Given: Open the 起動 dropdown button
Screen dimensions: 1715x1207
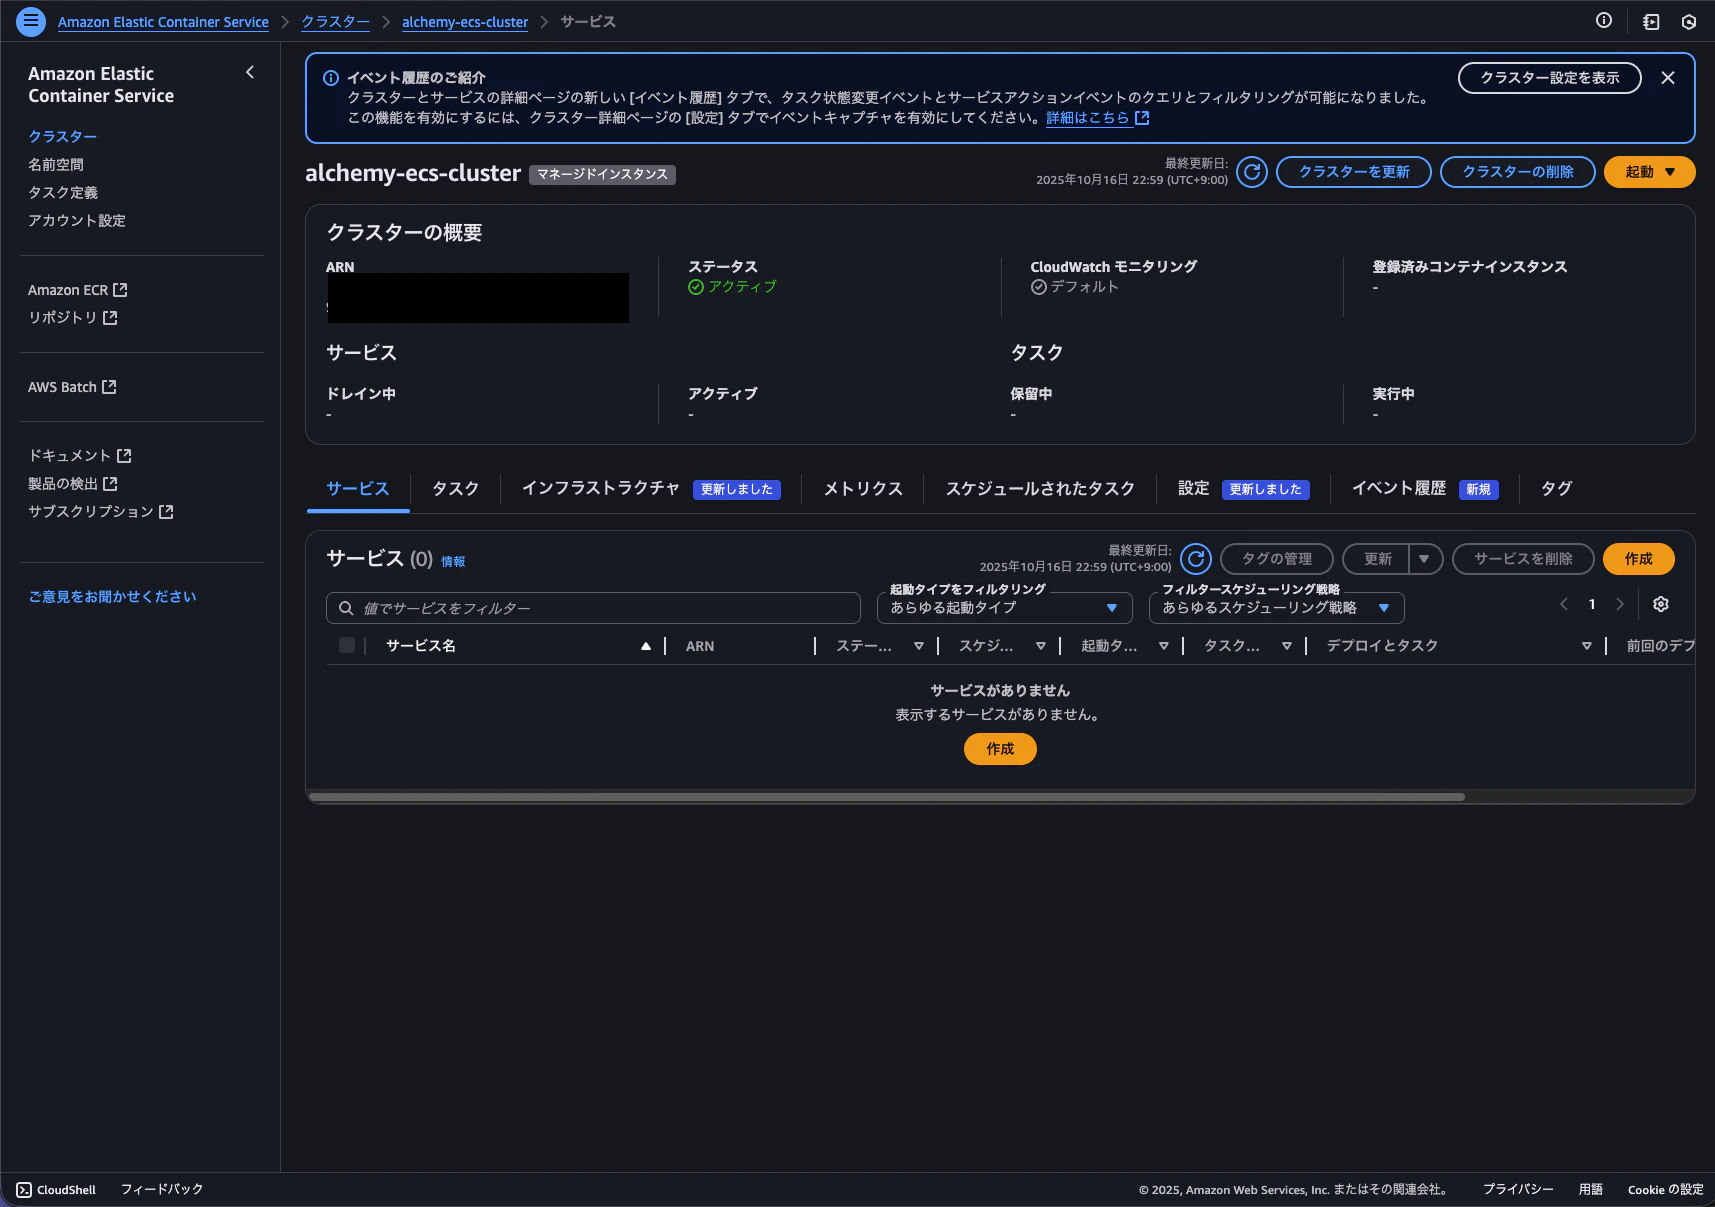Looking at the screenshot, I should pyautogui.click(x=1649, y=172).
